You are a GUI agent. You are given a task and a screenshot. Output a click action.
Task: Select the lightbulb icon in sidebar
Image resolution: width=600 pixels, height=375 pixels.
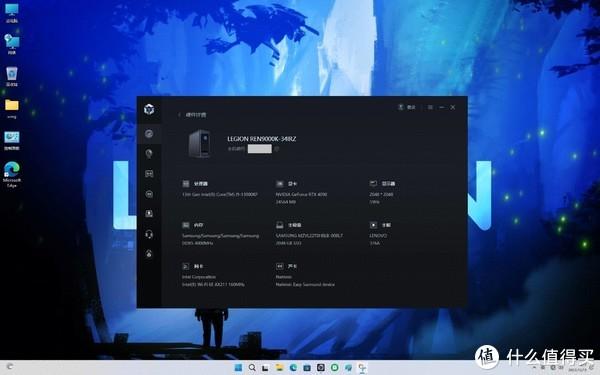[149, 153]
